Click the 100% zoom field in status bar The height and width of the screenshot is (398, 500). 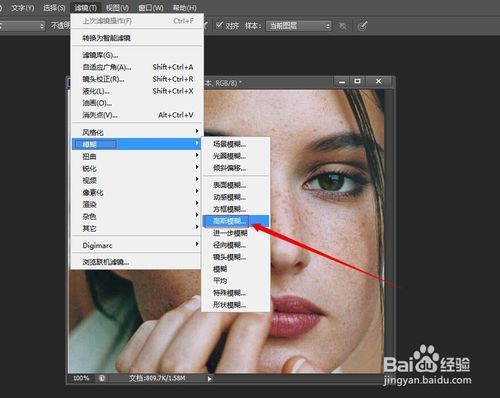81,378
